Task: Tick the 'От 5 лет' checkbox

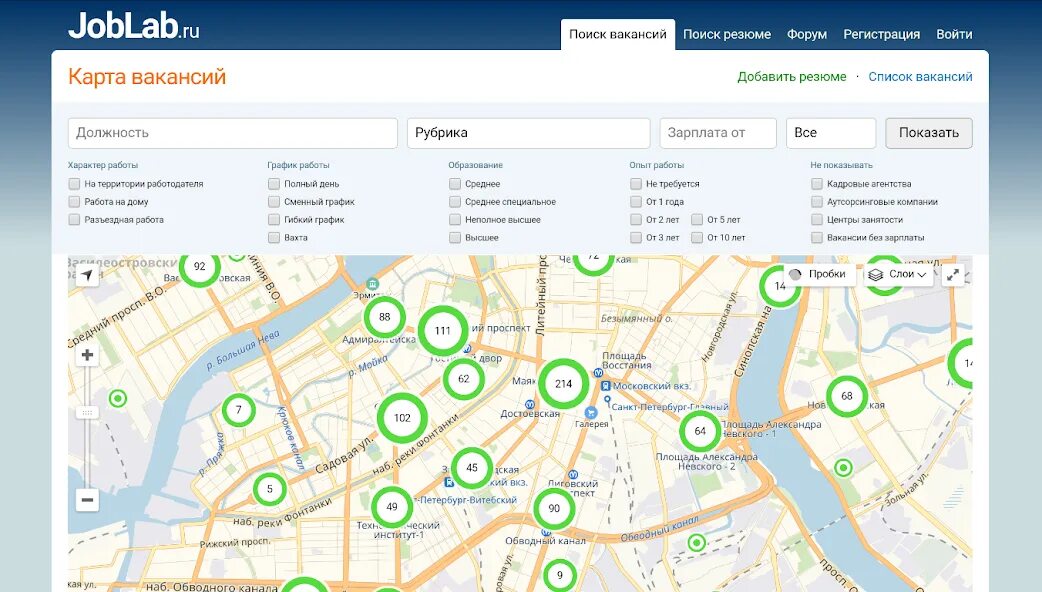Action: (x=697, y=219)
